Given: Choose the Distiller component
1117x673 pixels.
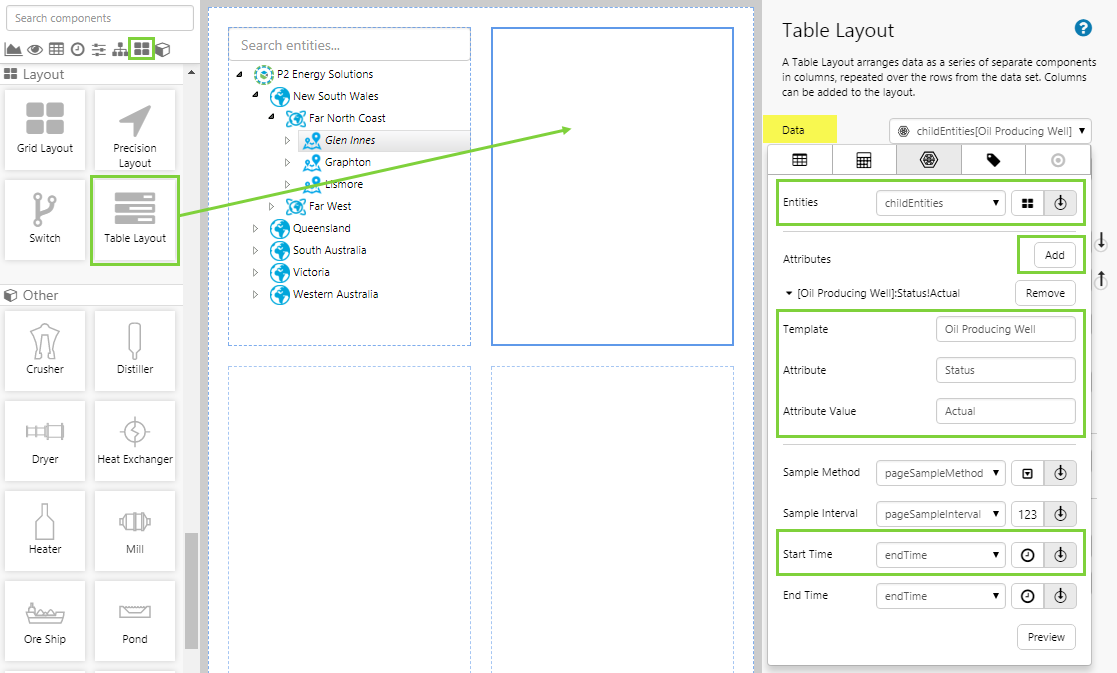Looking at the screenshot, I should click(x=135, y=350).
